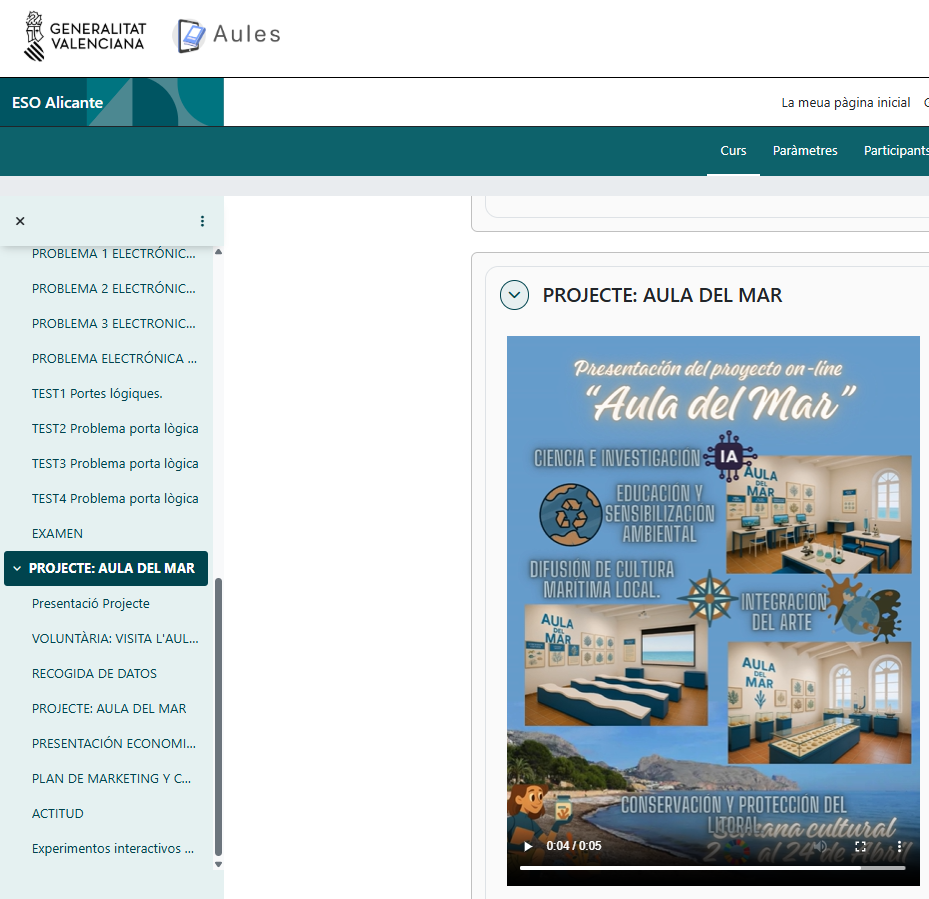
Task: Open the Curs tab
Action: (733, 151)
